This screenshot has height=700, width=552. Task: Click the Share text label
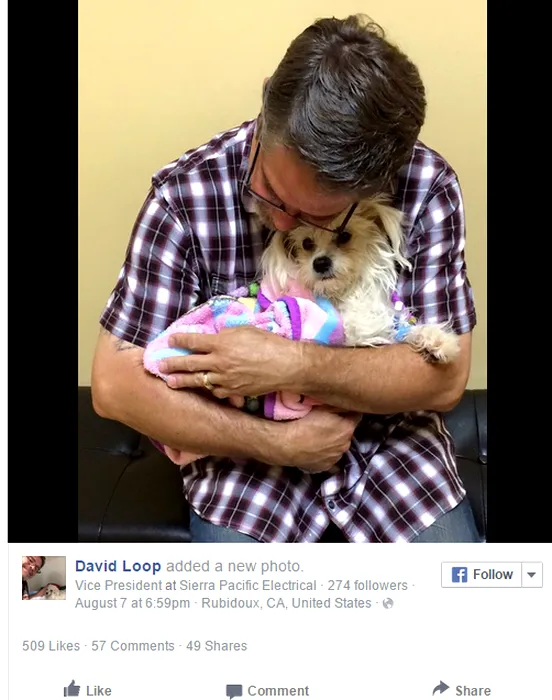473,691
